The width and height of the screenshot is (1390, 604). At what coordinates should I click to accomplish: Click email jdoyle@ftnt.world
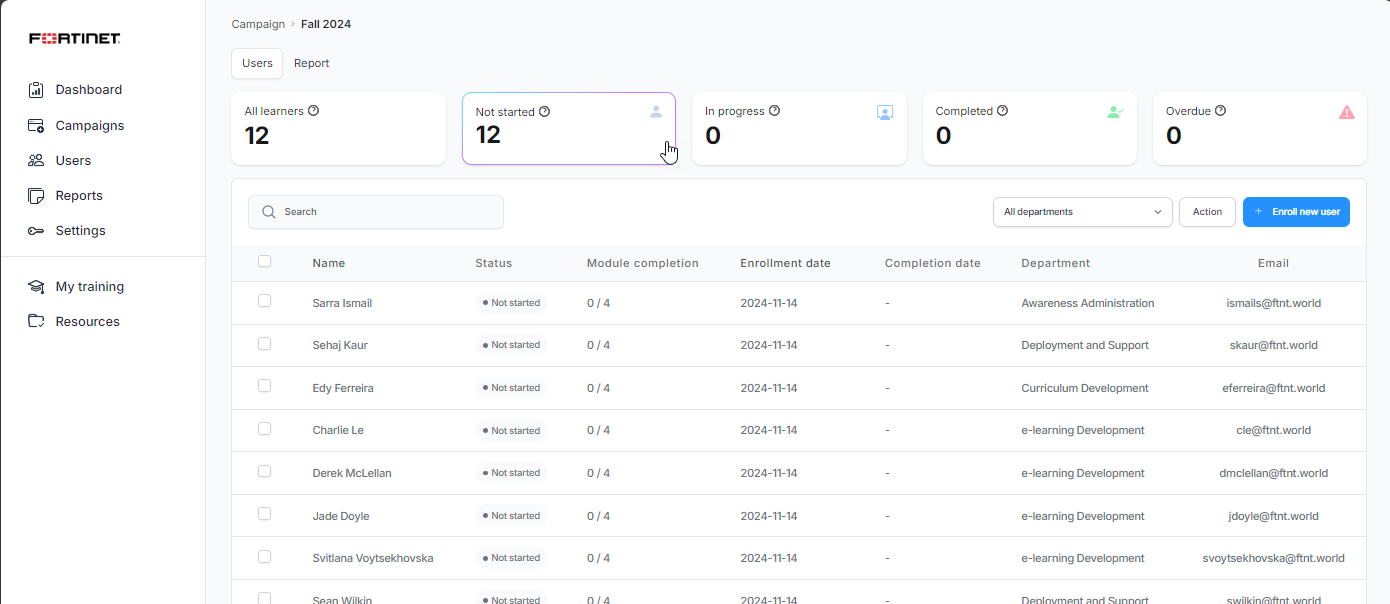point(1274,516)
